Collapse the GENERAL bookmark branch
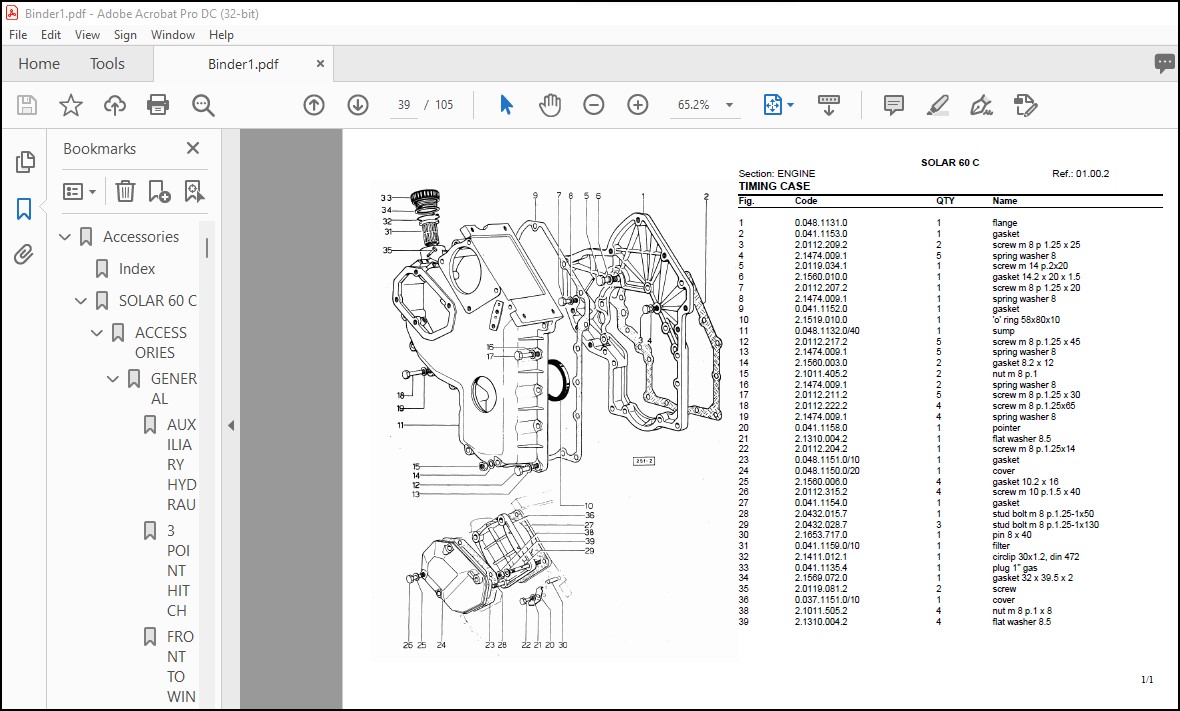Viewport: 1180px width, 711px height. click(x=112, y=379)
